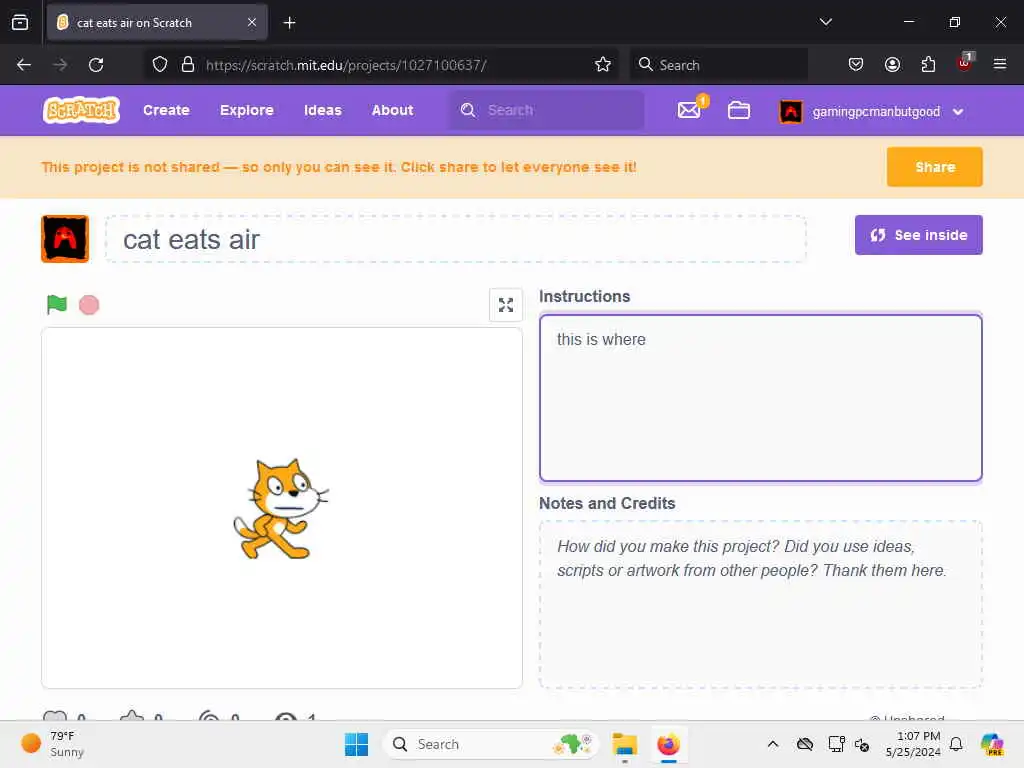Click the Windows taskbar Search box
Viewport: 1024px width, 768px height.
(x=490, y=744)
